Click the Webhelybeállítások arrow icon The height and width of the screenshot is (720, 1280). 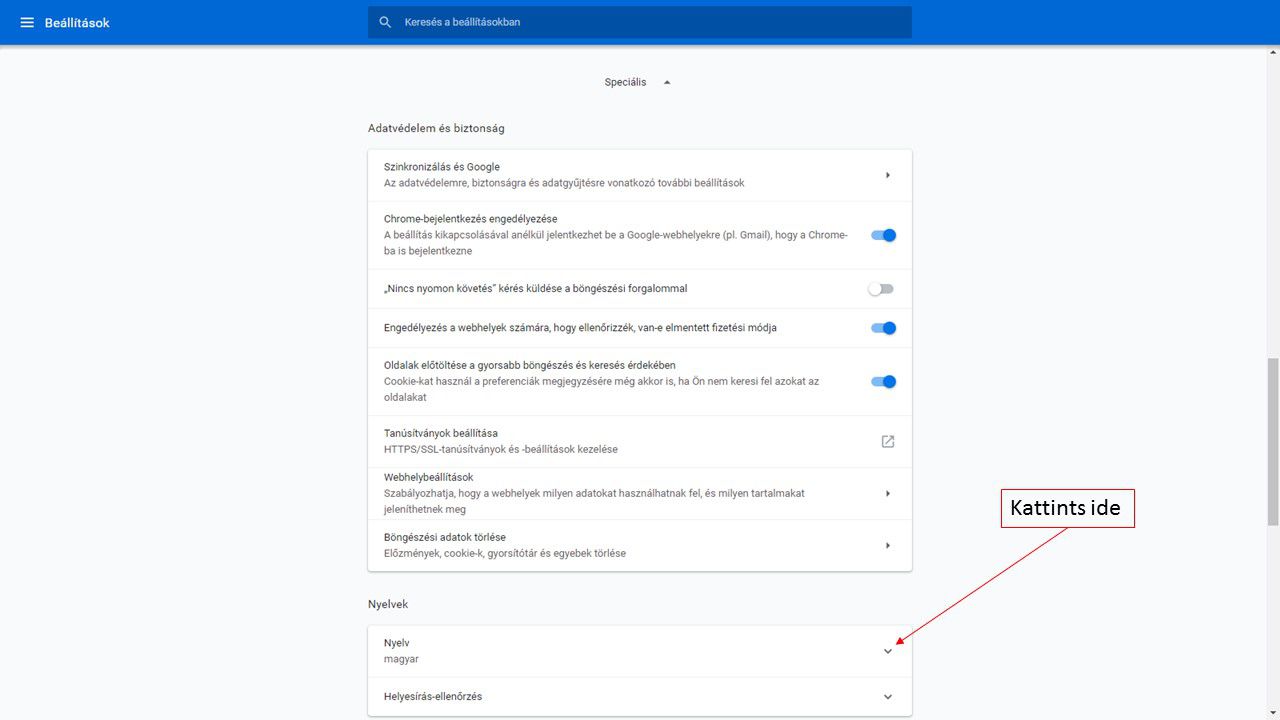pyautogui.click(x=887, y=493)
